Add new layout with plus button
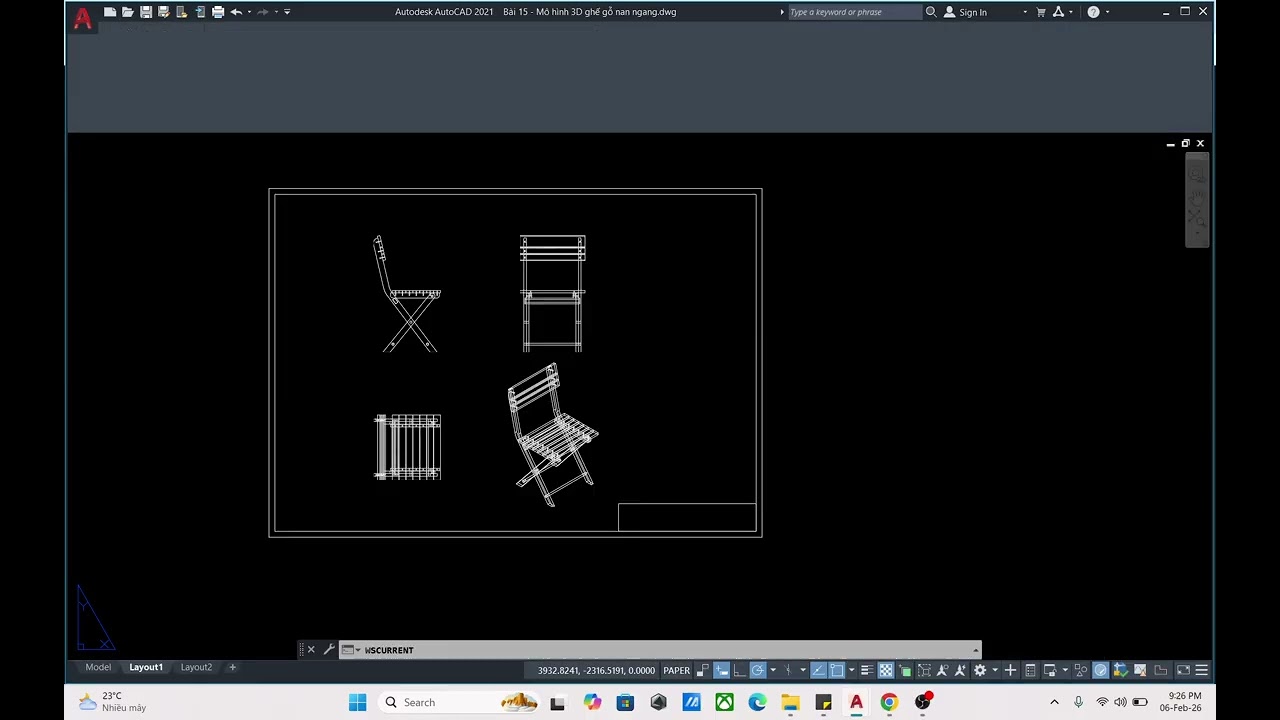Screen dimensions: 1280x720 coord(233,667)
